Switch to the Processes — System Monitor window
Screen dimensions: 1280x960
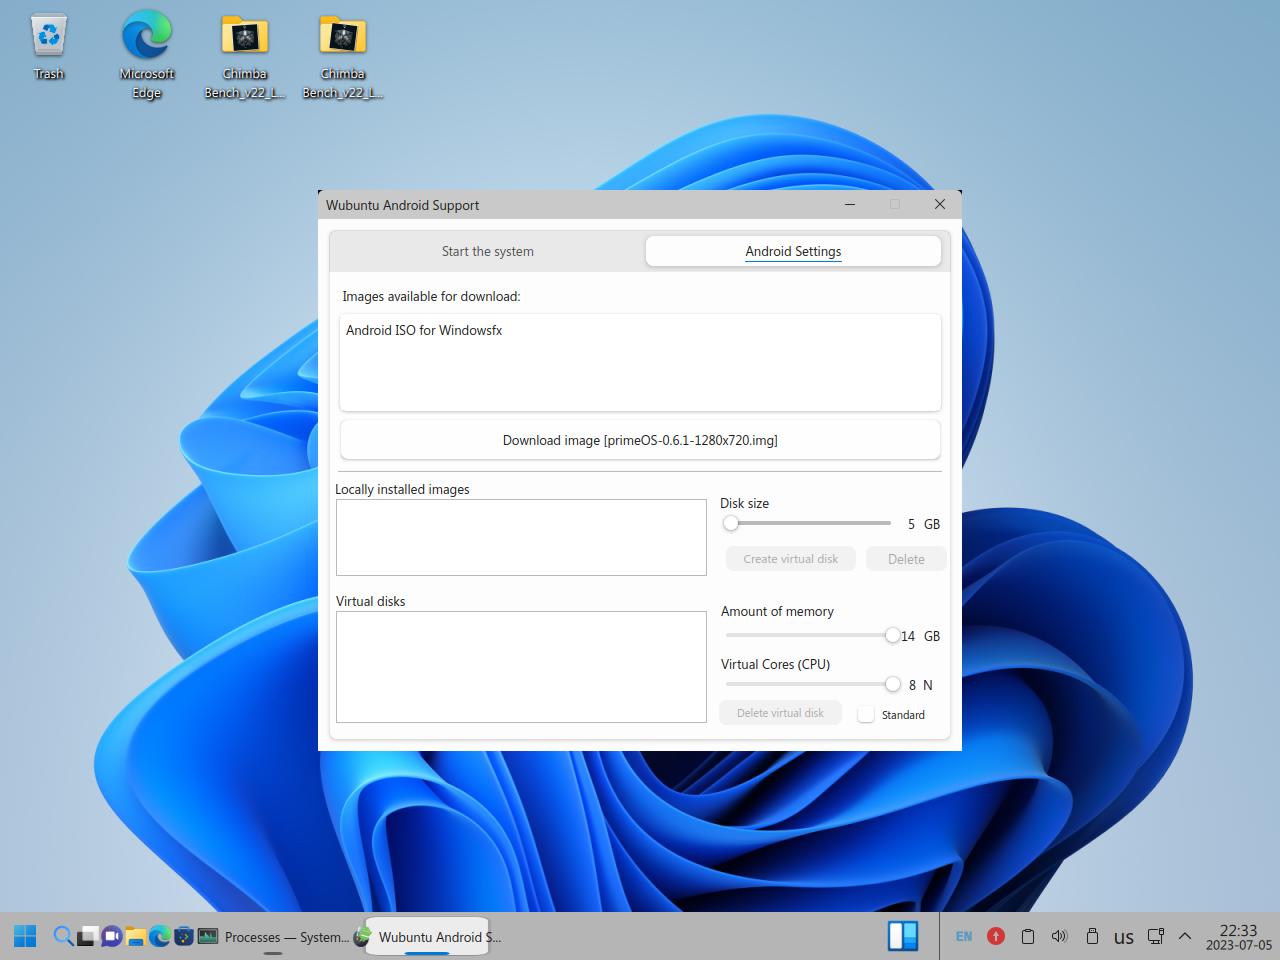pyautogui.click(x=273, y=937)
